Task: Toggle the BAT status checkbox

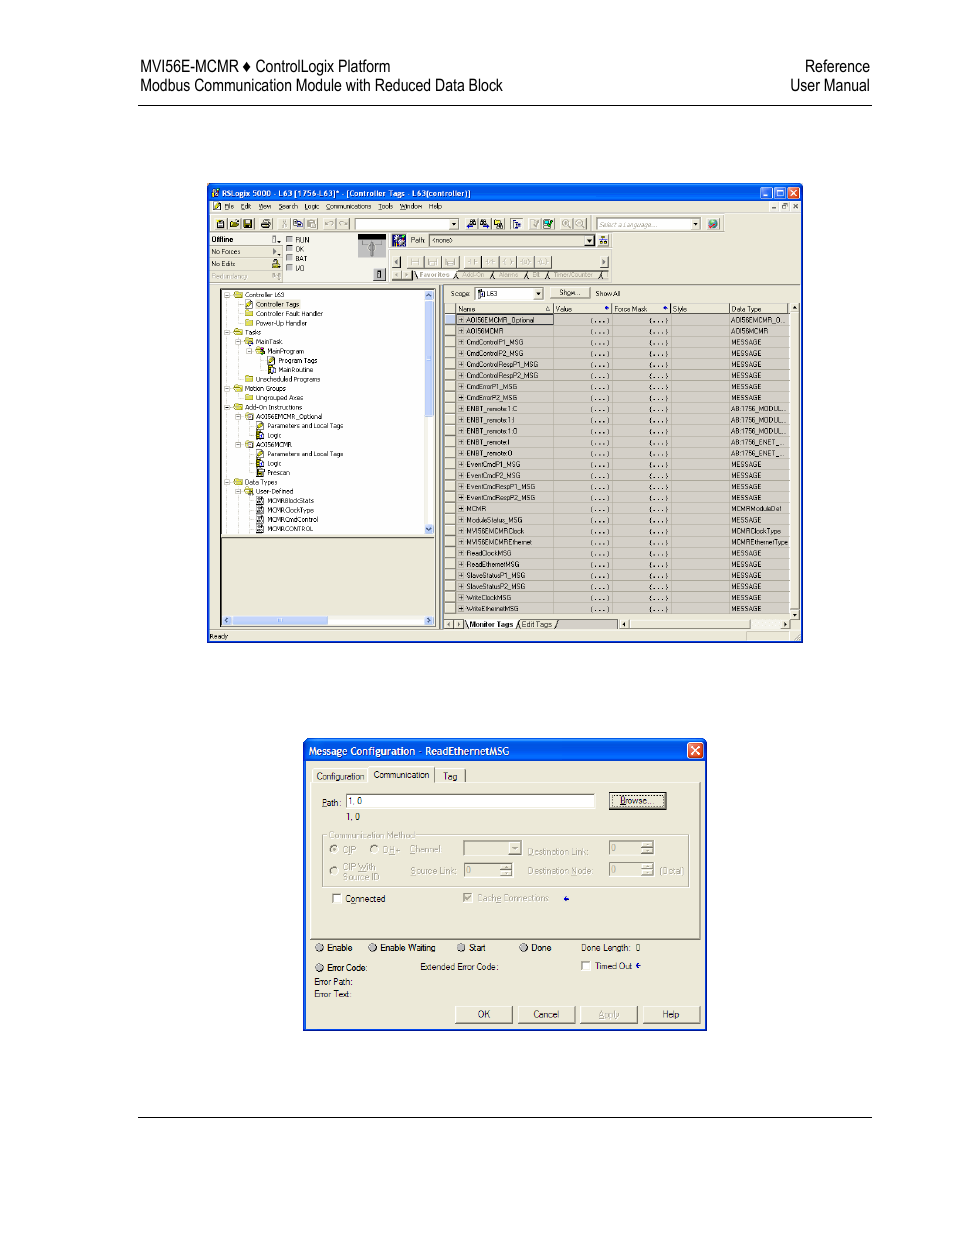Action: coord(289,257)
